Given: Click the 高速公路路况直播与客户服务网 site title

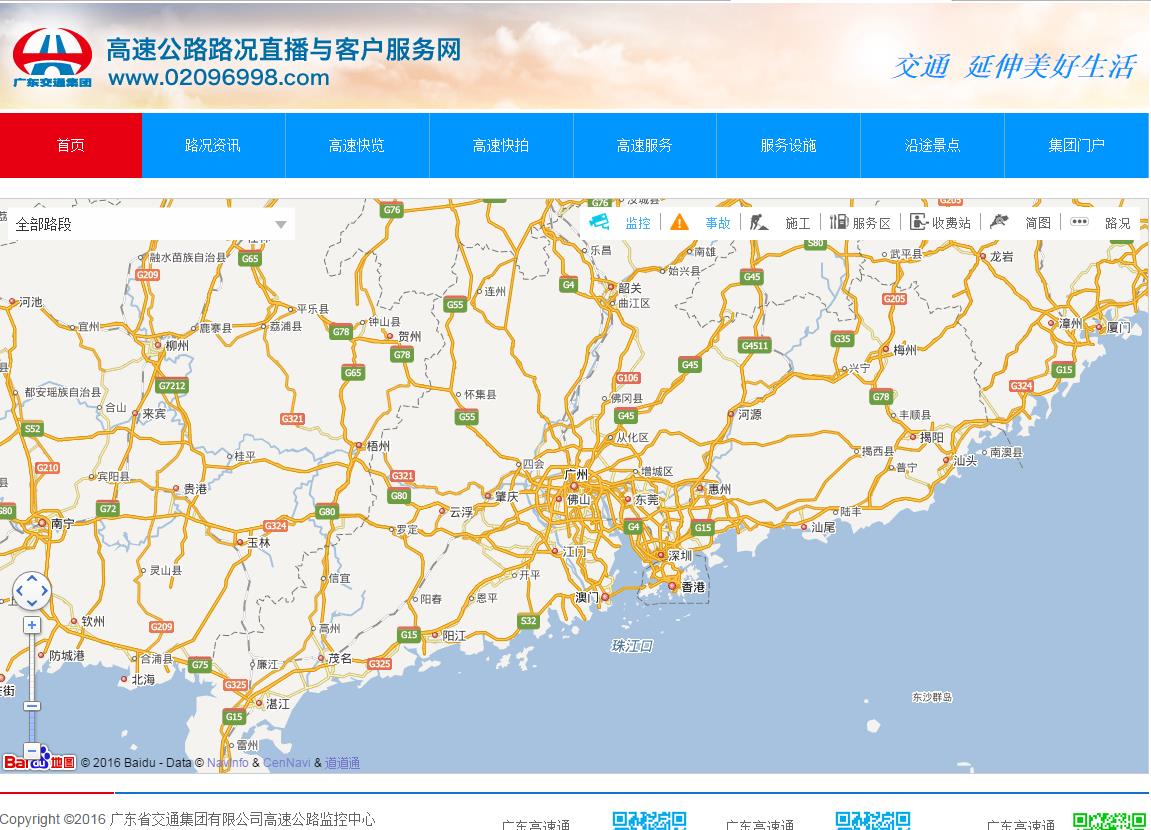Looking at the screenshot, I should tap(283, 49).
